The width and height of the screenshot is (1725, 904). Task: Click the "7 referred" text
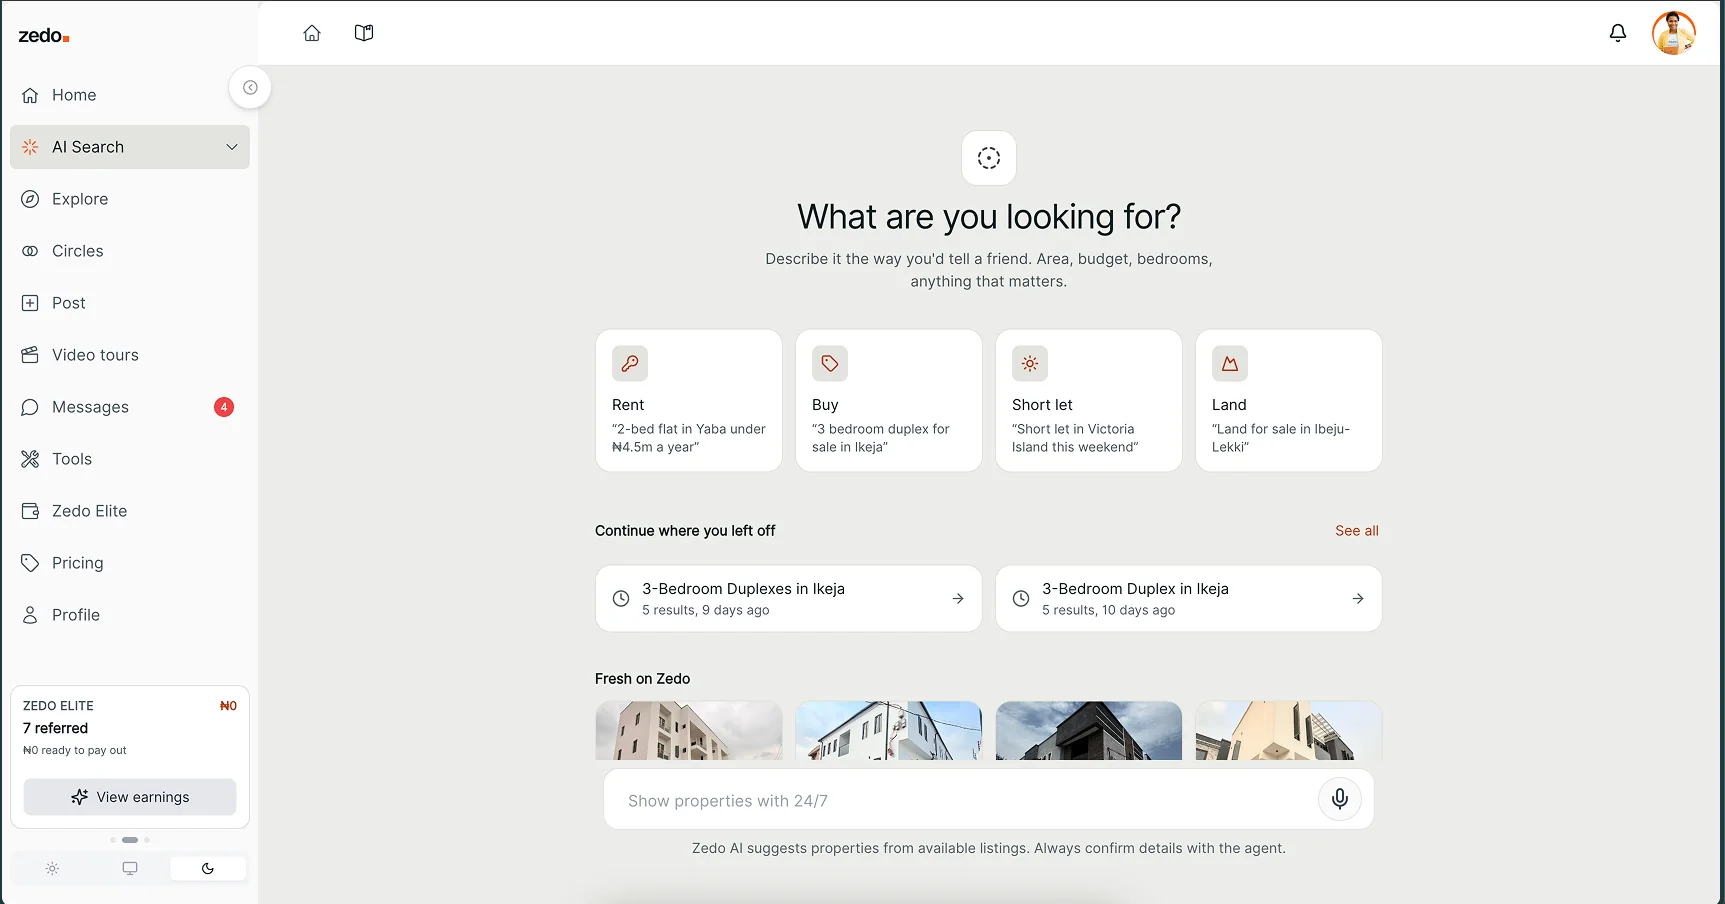pos(55,728)
